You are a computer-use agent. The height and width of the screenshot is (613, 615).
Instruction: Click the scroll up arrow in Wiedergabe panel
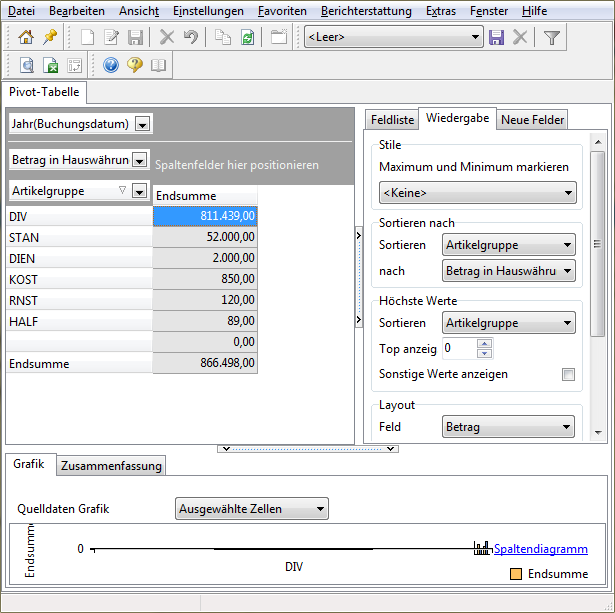[x=598, y=142]
